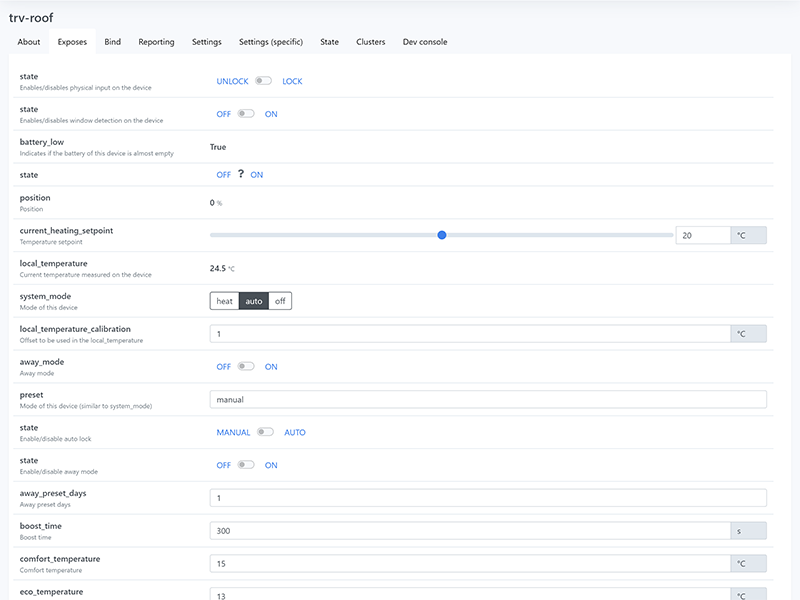
Task: Click OFF for away_mode
Action: point(223,366)
